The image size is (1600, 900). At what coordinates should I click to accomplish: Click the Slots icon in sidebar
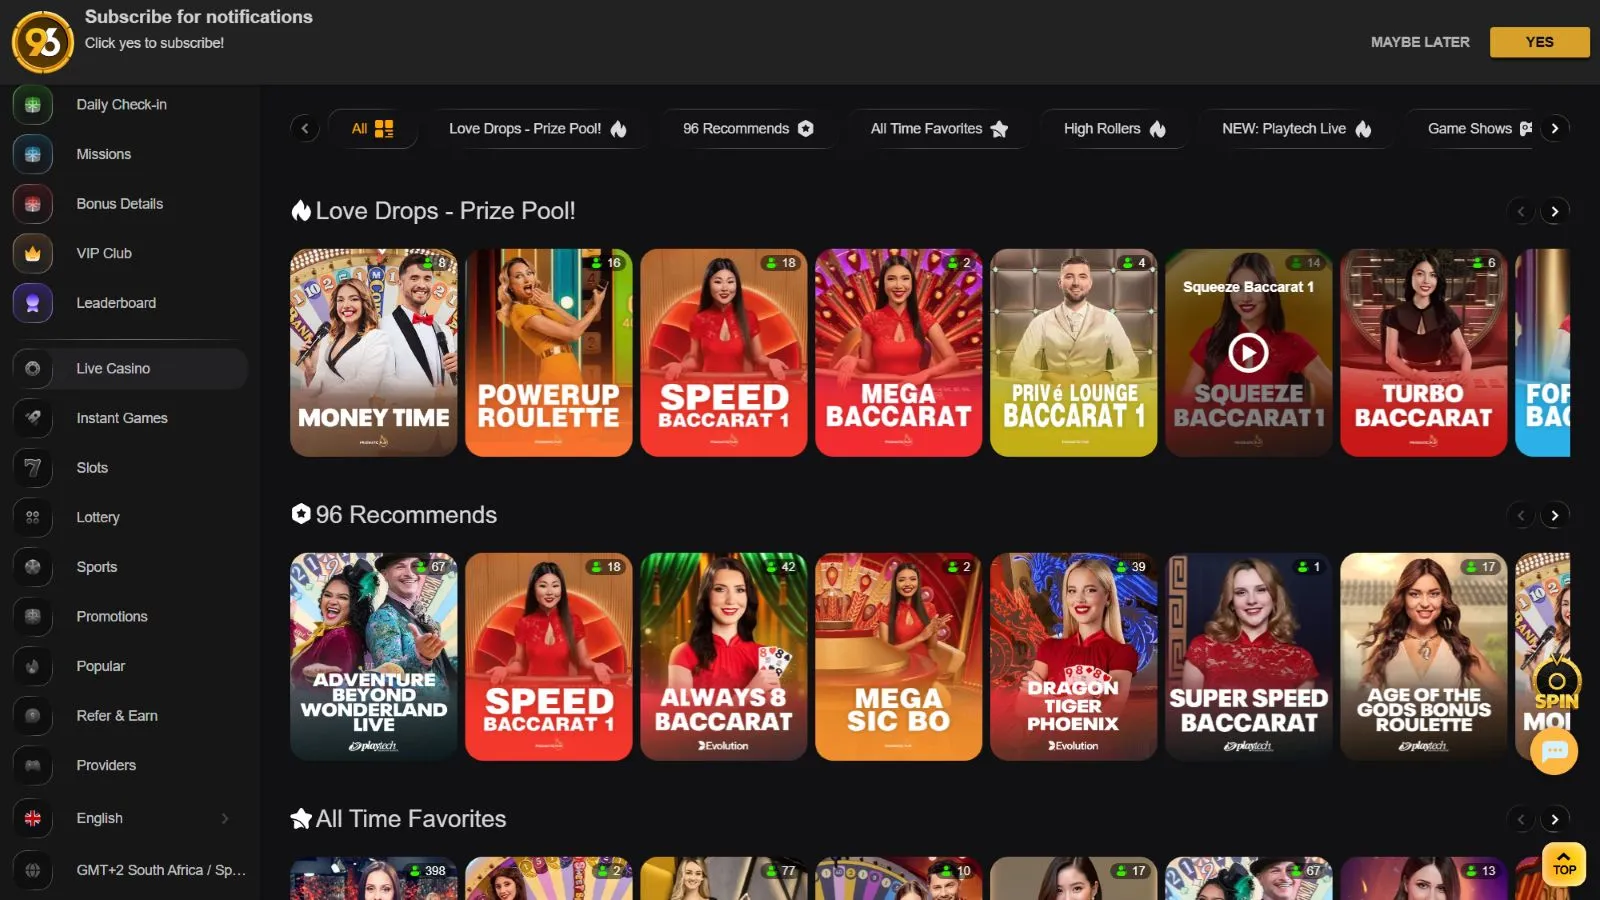33,467
